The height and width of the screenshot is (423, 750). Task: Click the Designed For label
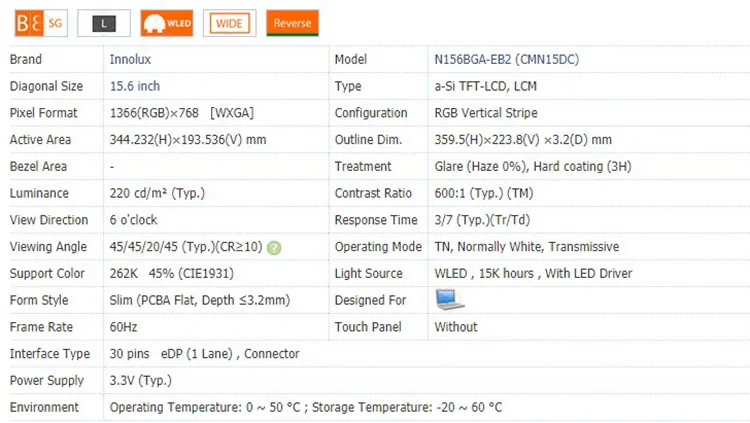point(371,301)
